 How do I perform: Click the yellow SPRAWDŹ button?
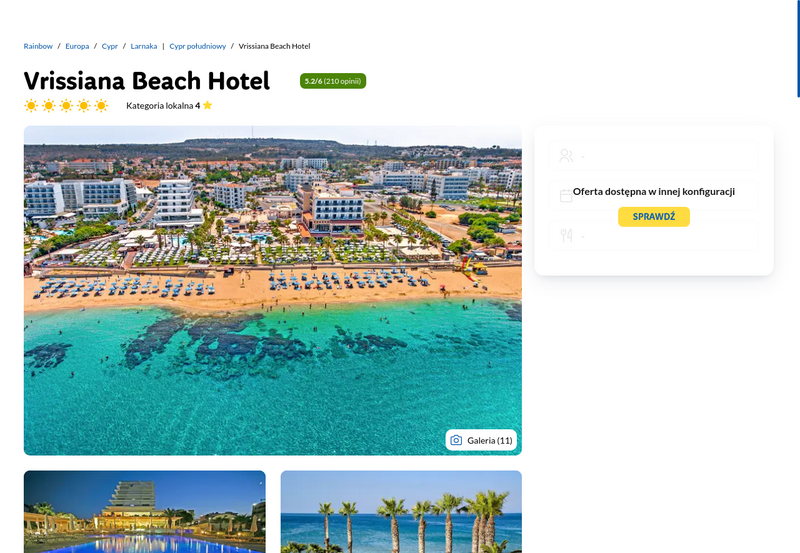(x=654, y=217)
